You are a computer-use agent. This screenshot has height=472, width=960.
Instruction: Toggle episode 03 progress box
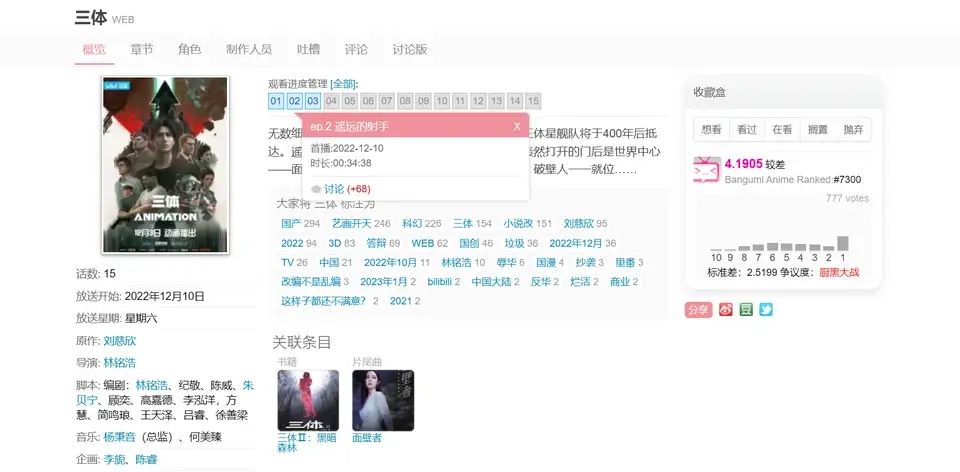(313, 101)
